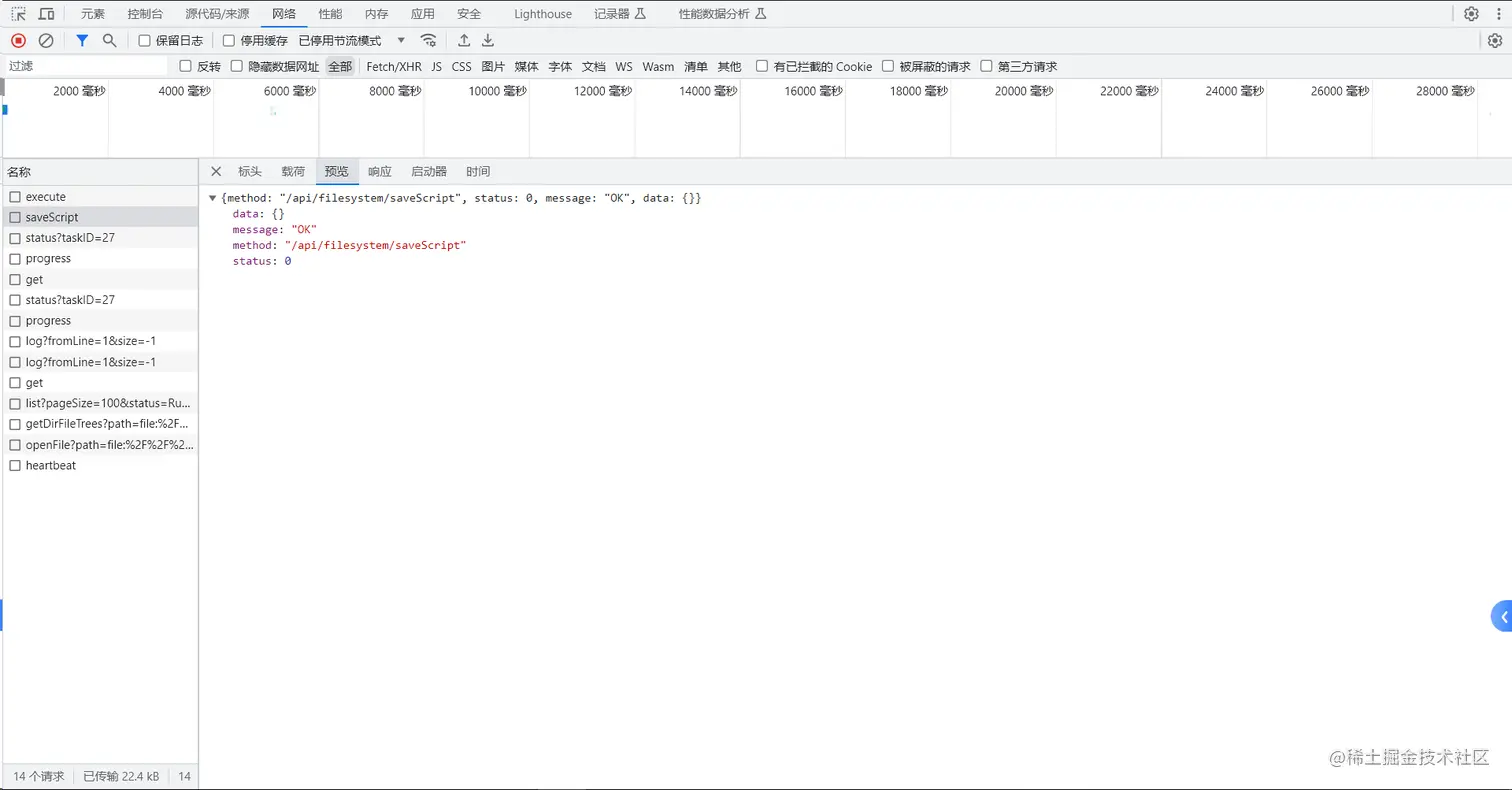Viewport: 1512px width, 790px height.
Task: Toggle the blue filter funnel icon
Action: click(83, 40)
